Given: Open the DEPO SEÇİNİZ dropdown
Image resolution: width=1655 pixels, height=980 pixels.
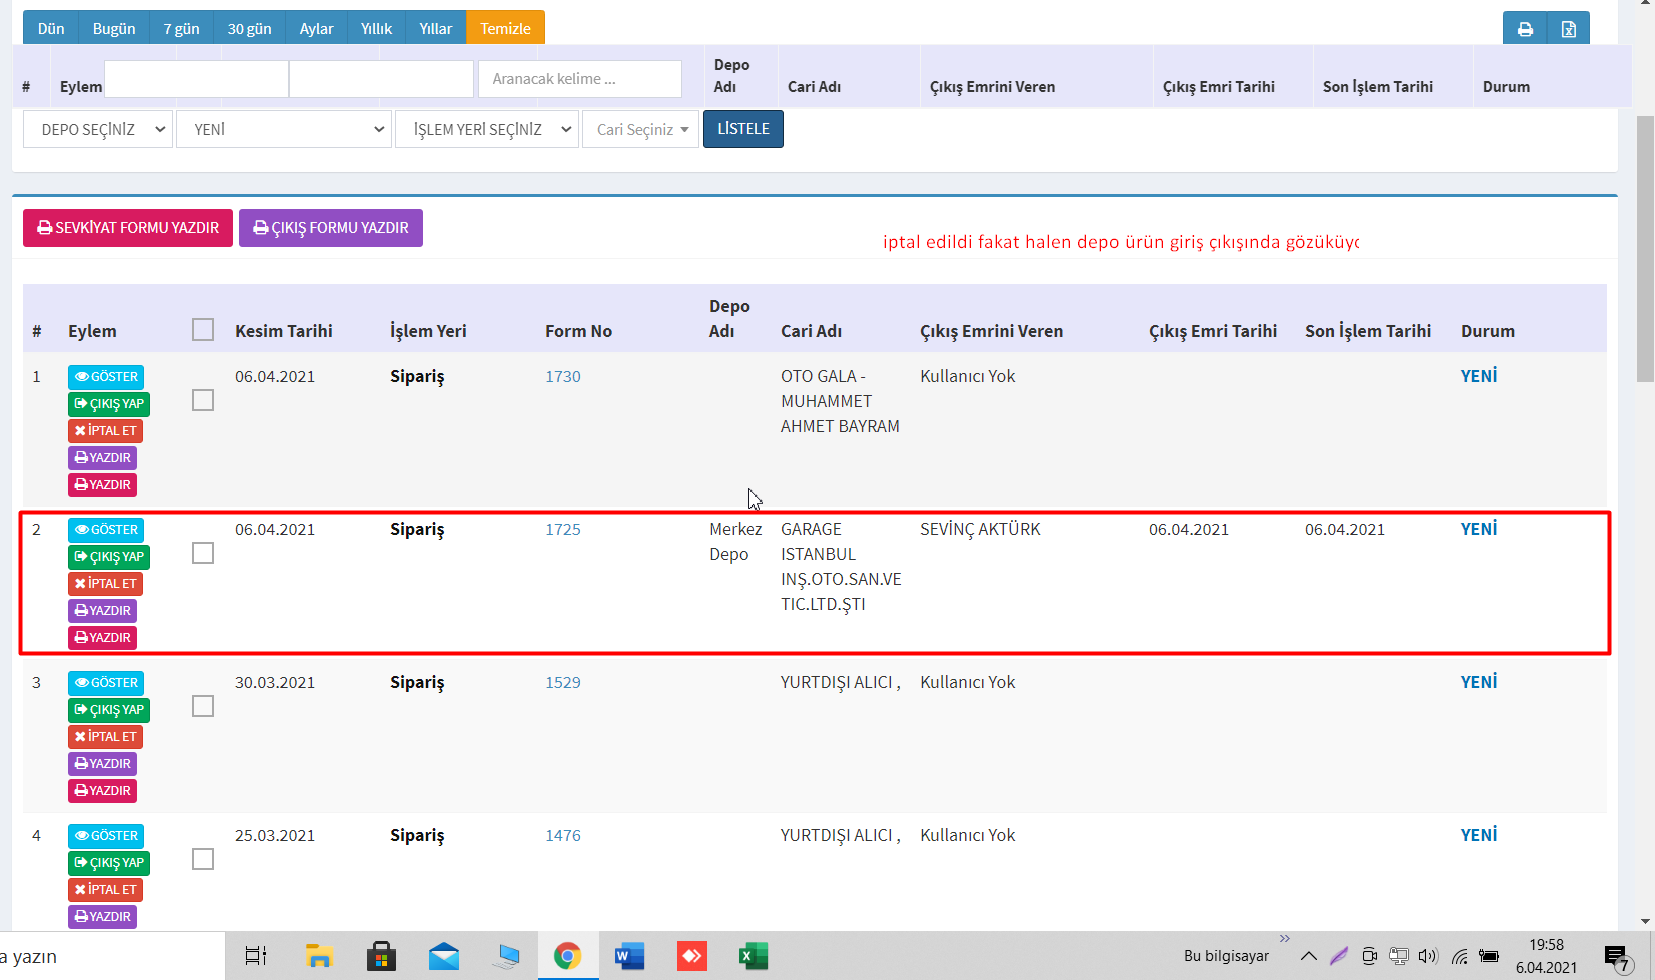Looking at the screenshot, I should (98, 129).
